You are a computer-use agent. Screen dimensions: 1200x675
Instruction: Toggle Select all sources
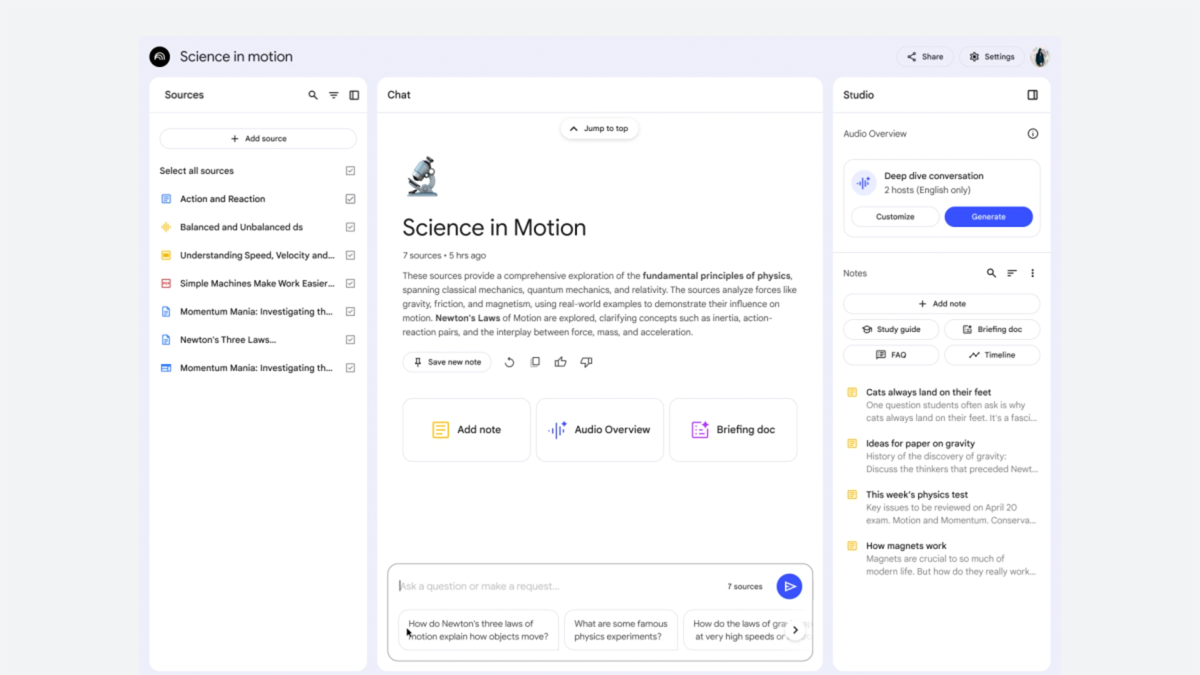click(349, 170)
